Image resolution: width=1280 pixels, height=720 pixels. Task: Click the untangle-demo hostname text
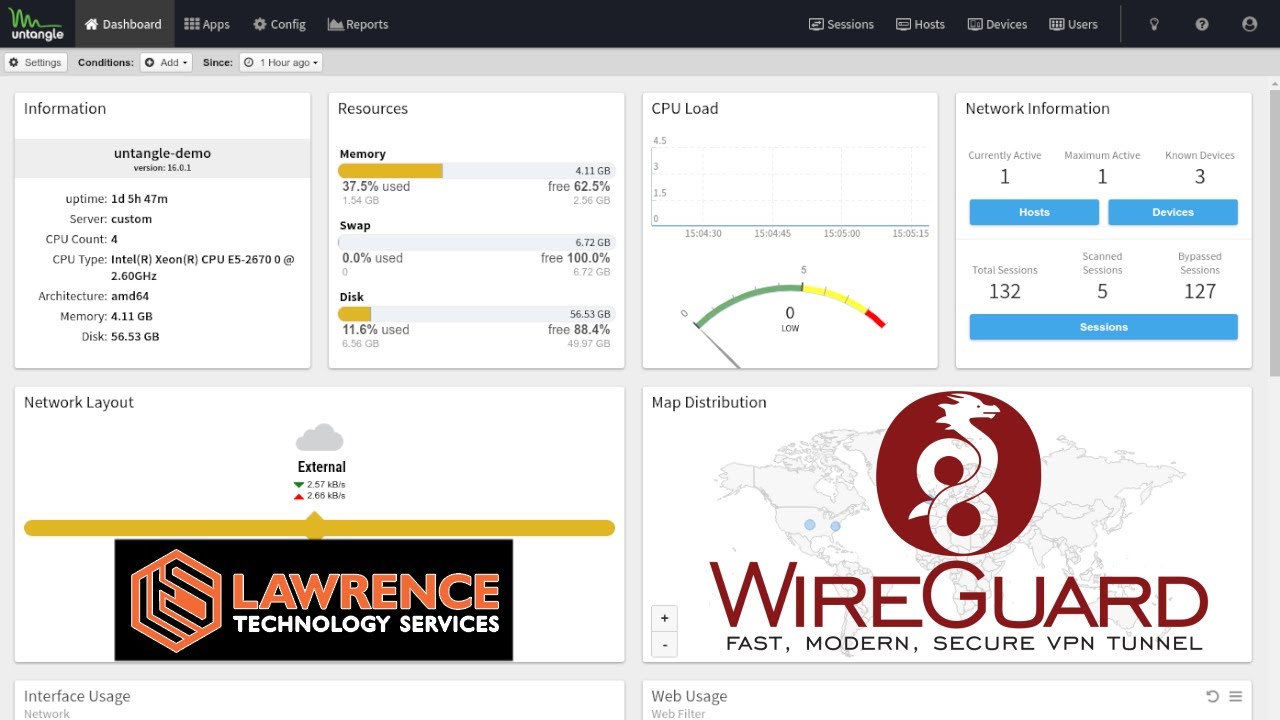(x=162, y=153)
